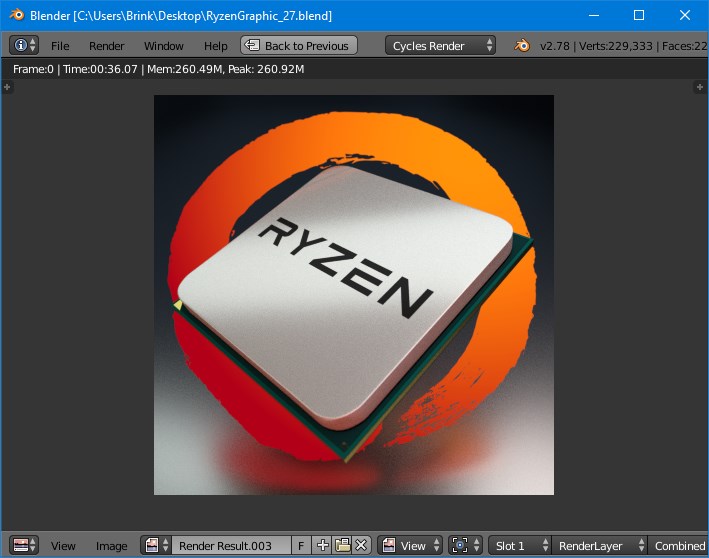Maximize the Blender window
This screenshot has height=558, width=709.
639,15
